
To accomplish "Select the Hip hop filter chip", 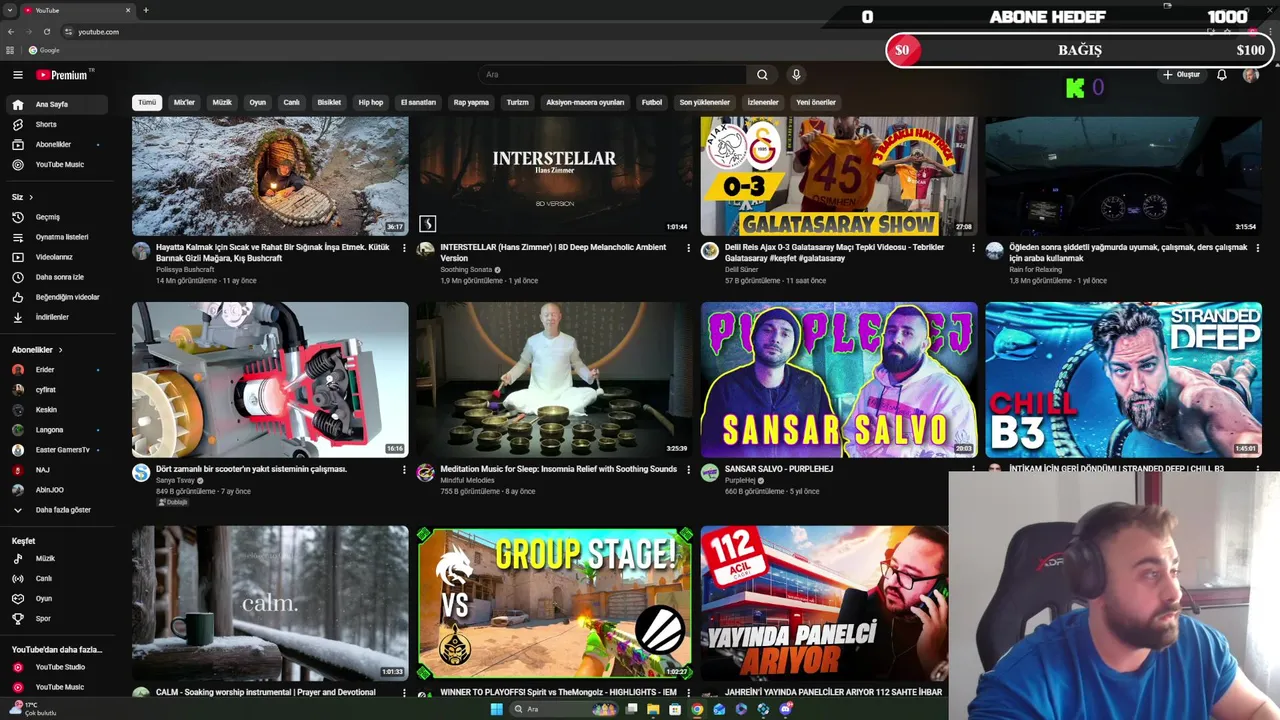I will (x=371, y=102).
